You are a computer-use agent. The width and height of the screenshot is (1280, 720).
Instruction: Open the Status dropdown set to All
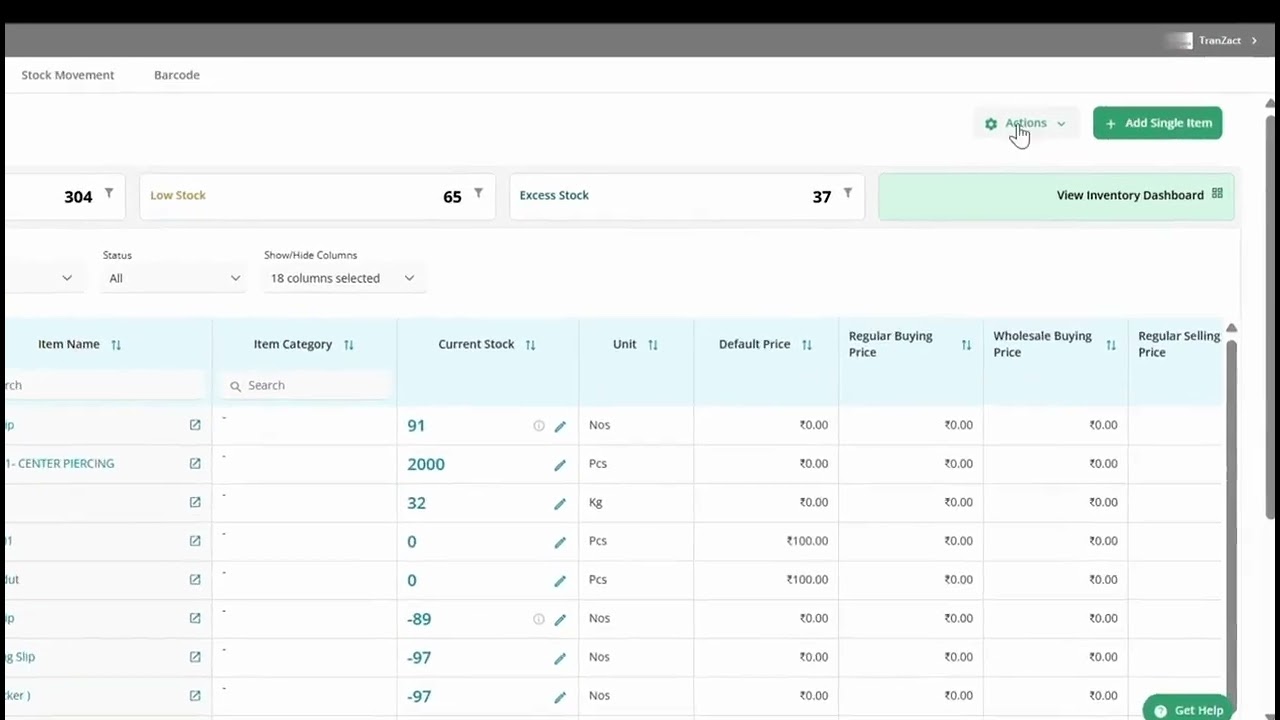click(x=174, y=278)
